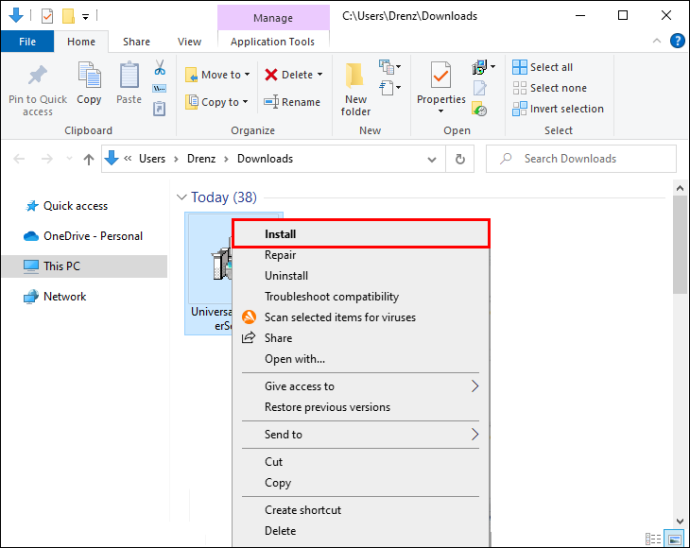This screenshot has height=548, width=690.
Task: Expand Give access to submenu
Action: tap(360, 386)
